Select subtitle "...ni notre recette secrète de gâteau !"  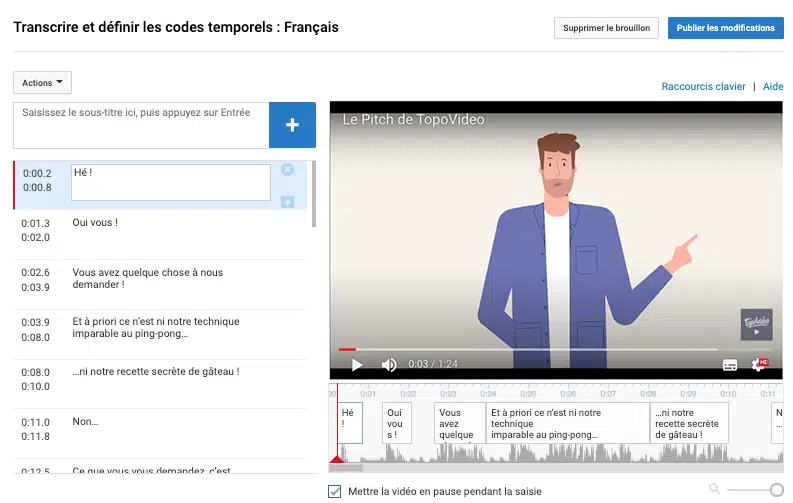click(160, 384)
